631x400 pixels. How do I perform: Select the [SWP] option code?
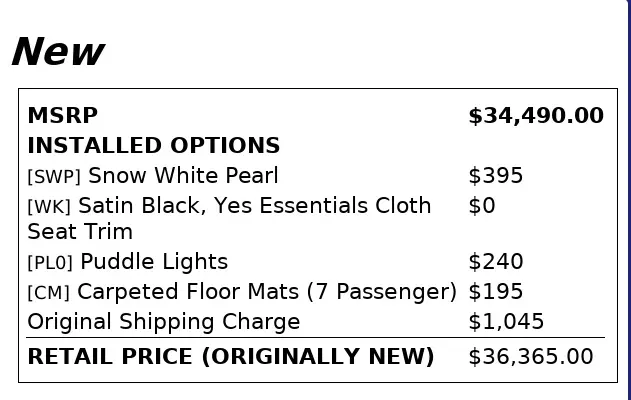54,177
